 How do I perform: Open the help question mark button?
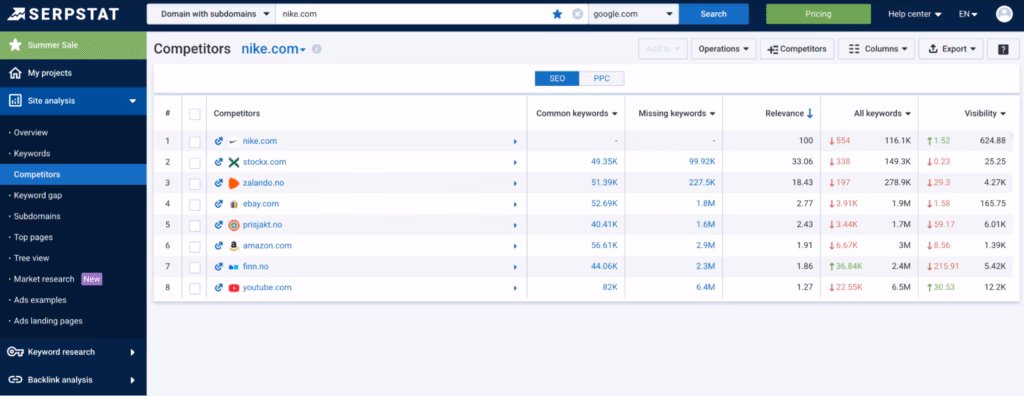pos(1003,49)
